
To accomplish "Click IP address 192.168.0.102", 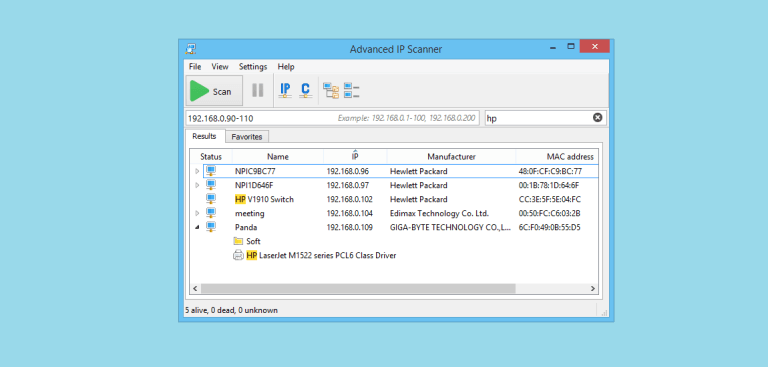I will coord(350,199).
